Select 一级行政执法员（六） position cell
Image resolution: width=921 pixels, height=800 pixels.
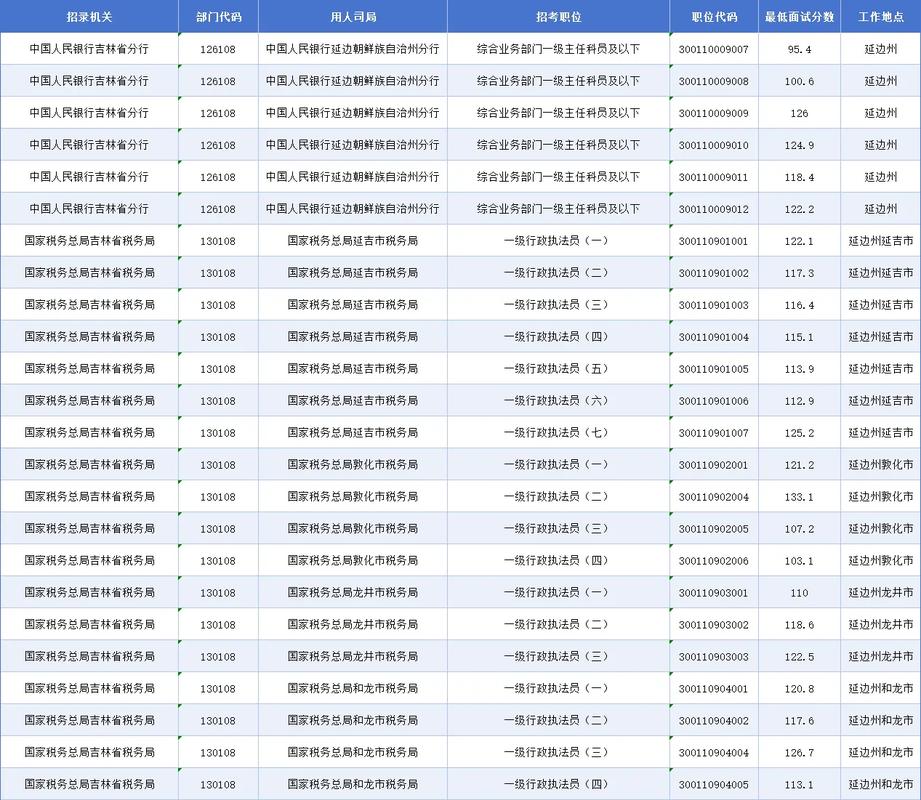pyautogui.click(x=558, y=401)
